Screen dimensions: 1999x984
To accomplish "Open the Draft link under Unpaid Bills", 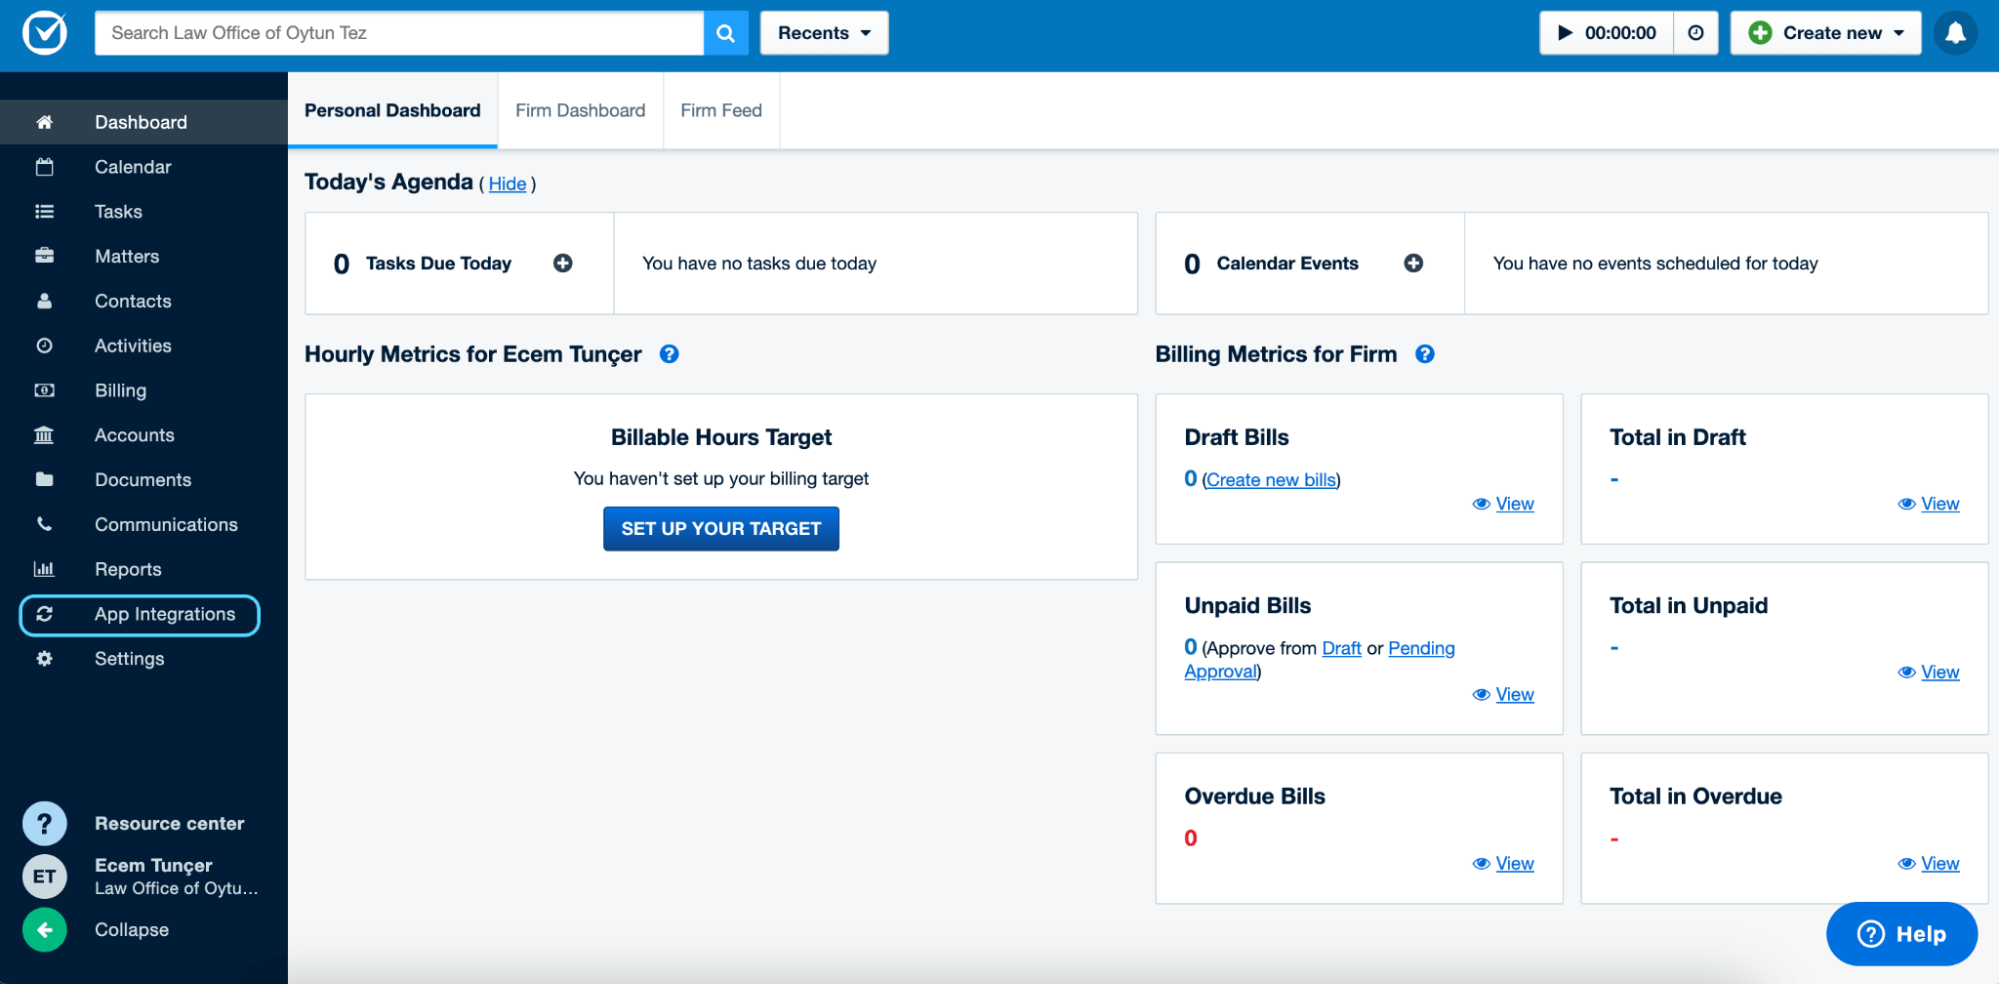I will pos(1341,648).
